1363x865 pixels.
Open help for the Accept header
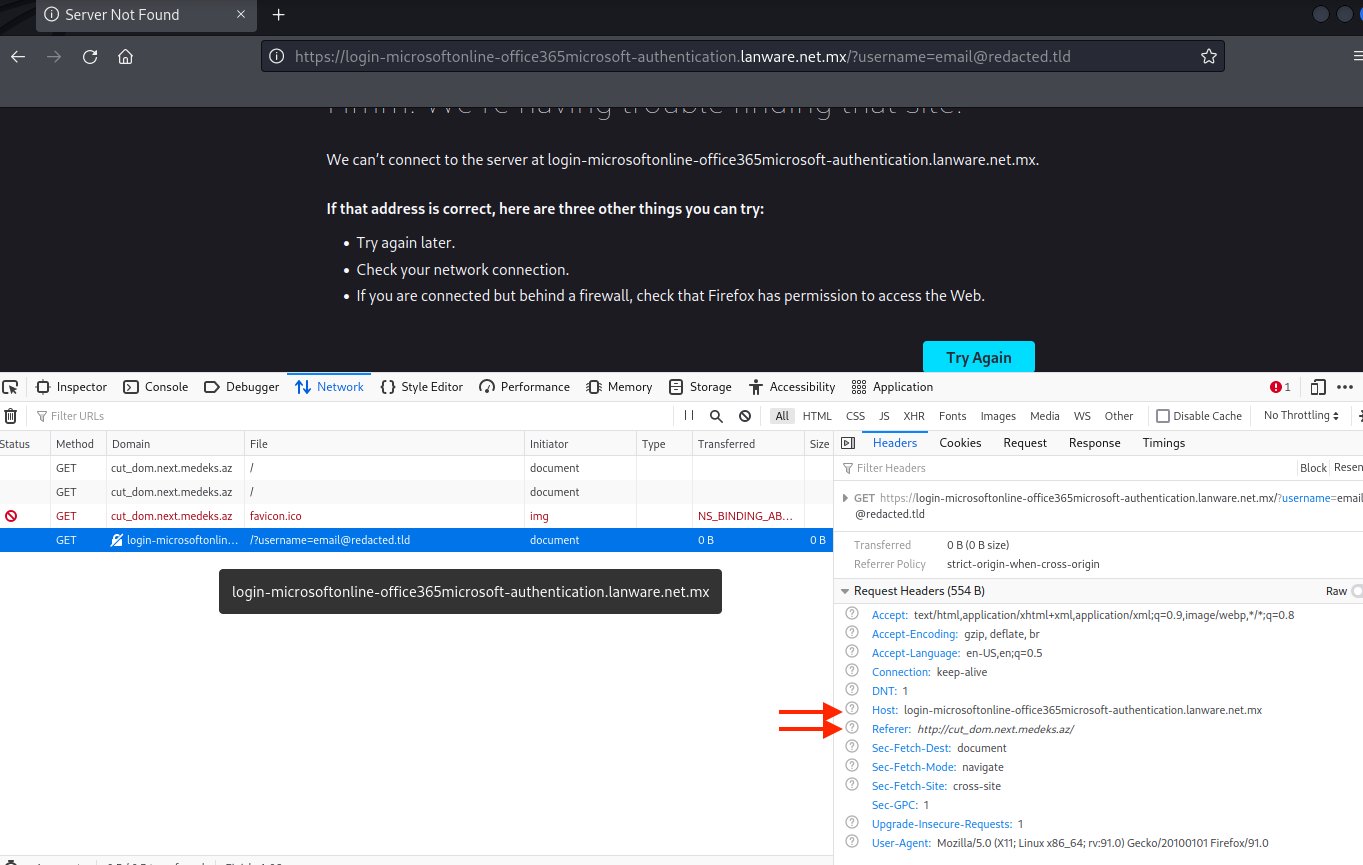[852, 614]
